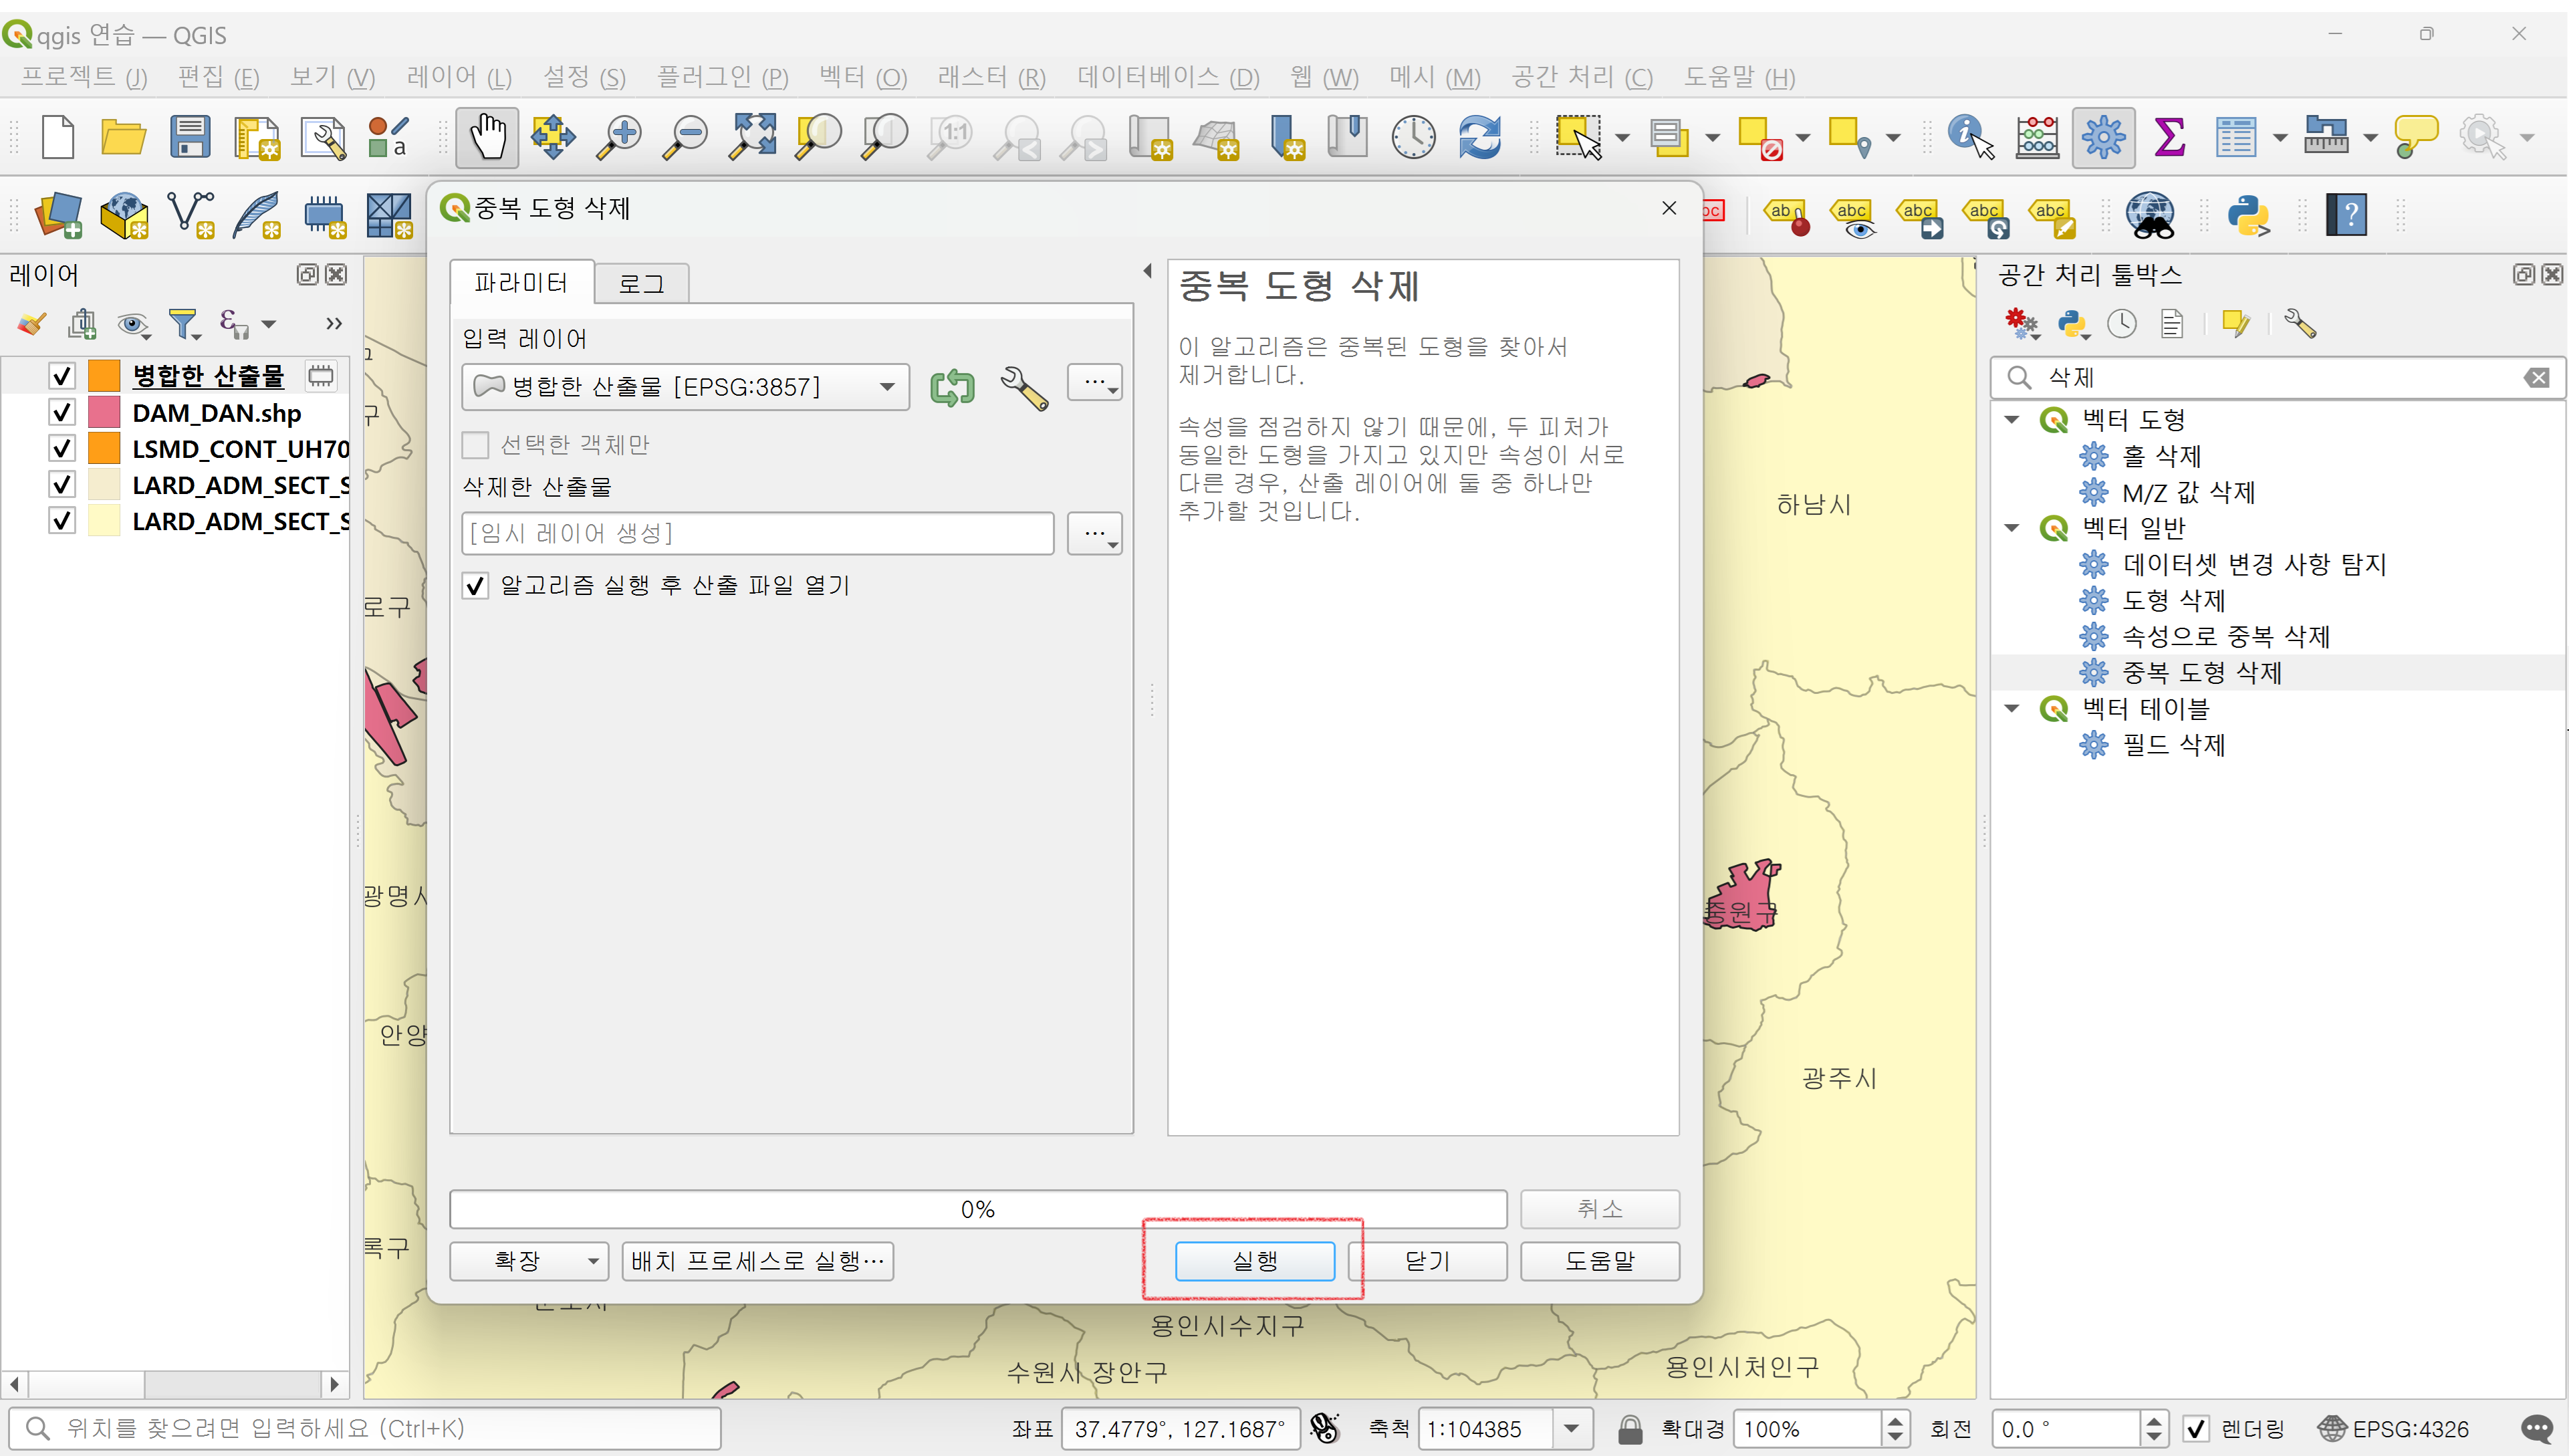Click the 실행 button
Screen dimensions: 2569x1456
(1254, 1261)
